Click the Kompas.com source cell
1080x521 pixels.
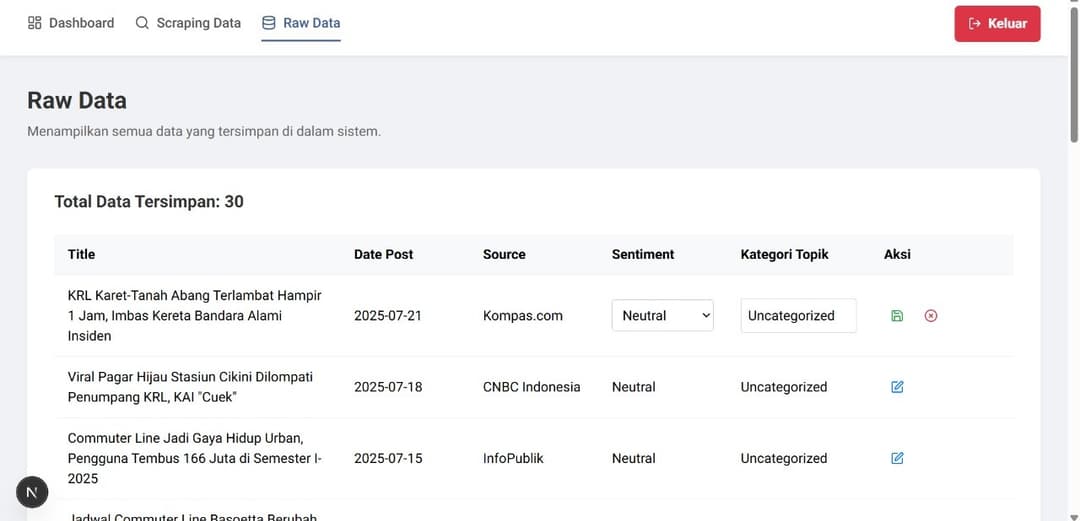tap(523, 316)
